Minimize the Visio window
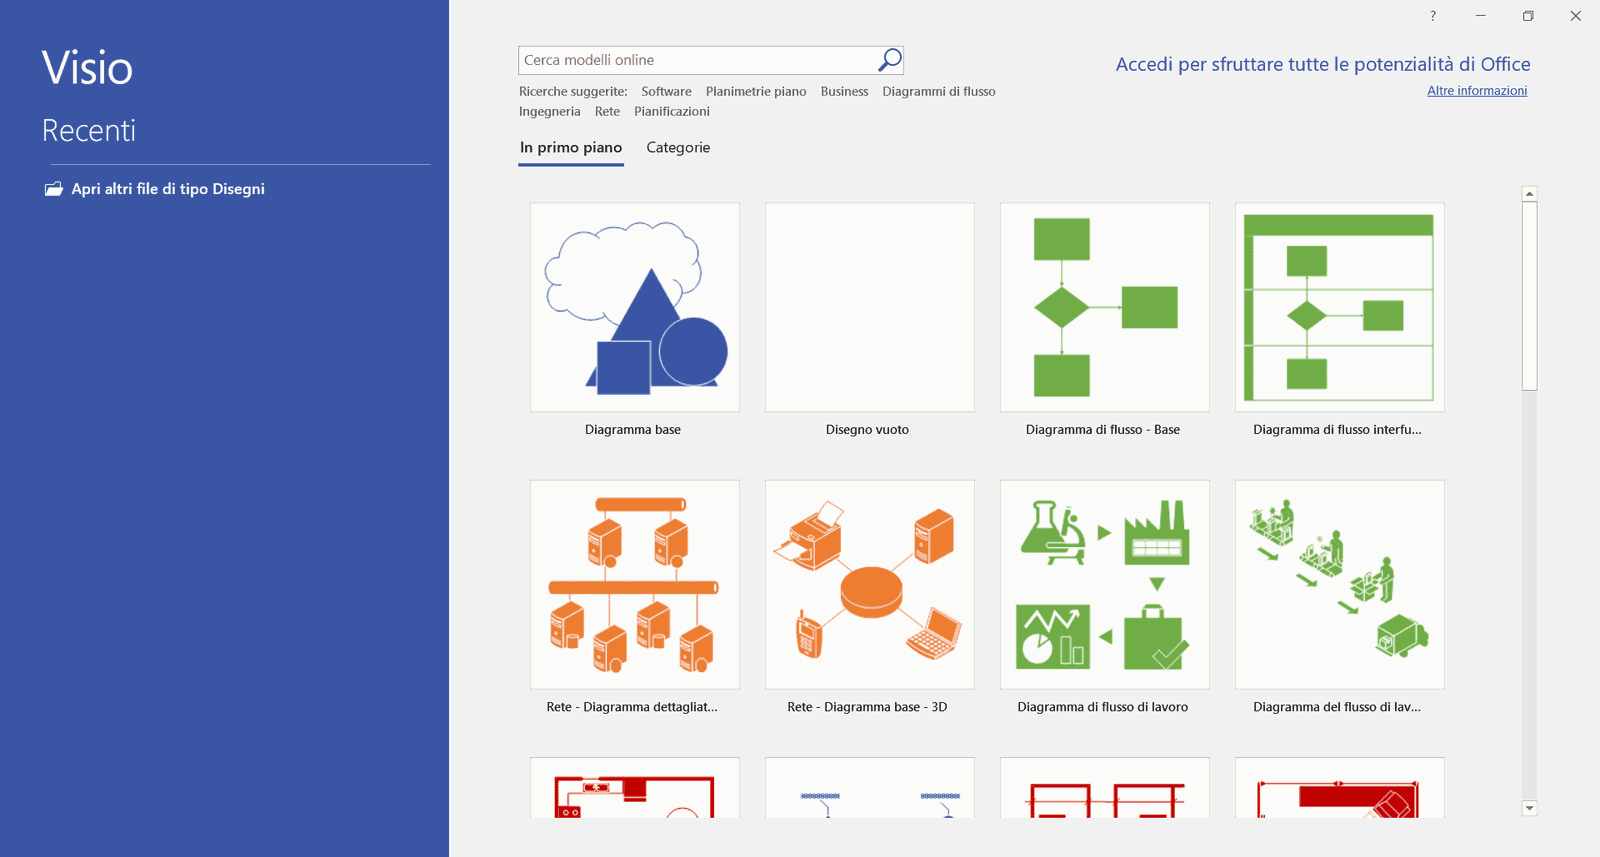The image size is (1600, 857). coord(1481,16)
